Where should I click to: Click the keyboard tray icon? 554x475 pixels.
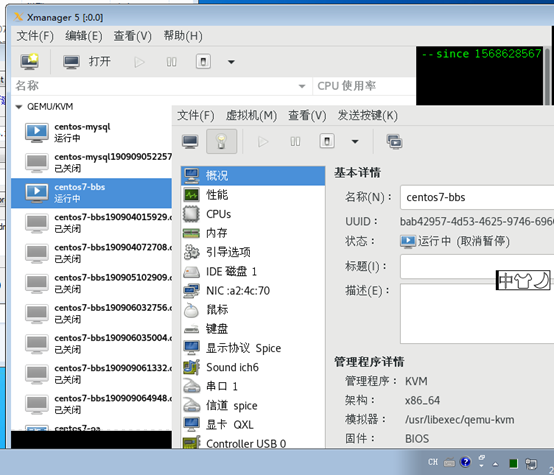[449, 462]
